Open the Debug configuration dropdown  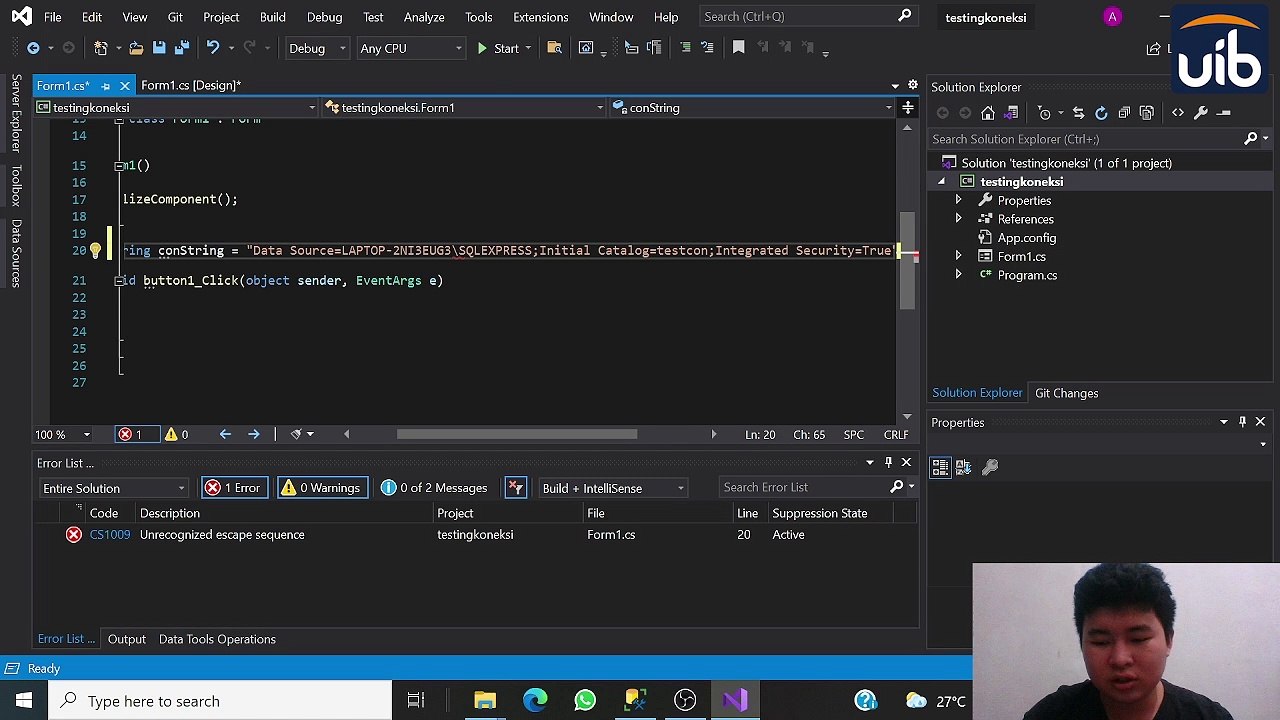pos(317,48)
